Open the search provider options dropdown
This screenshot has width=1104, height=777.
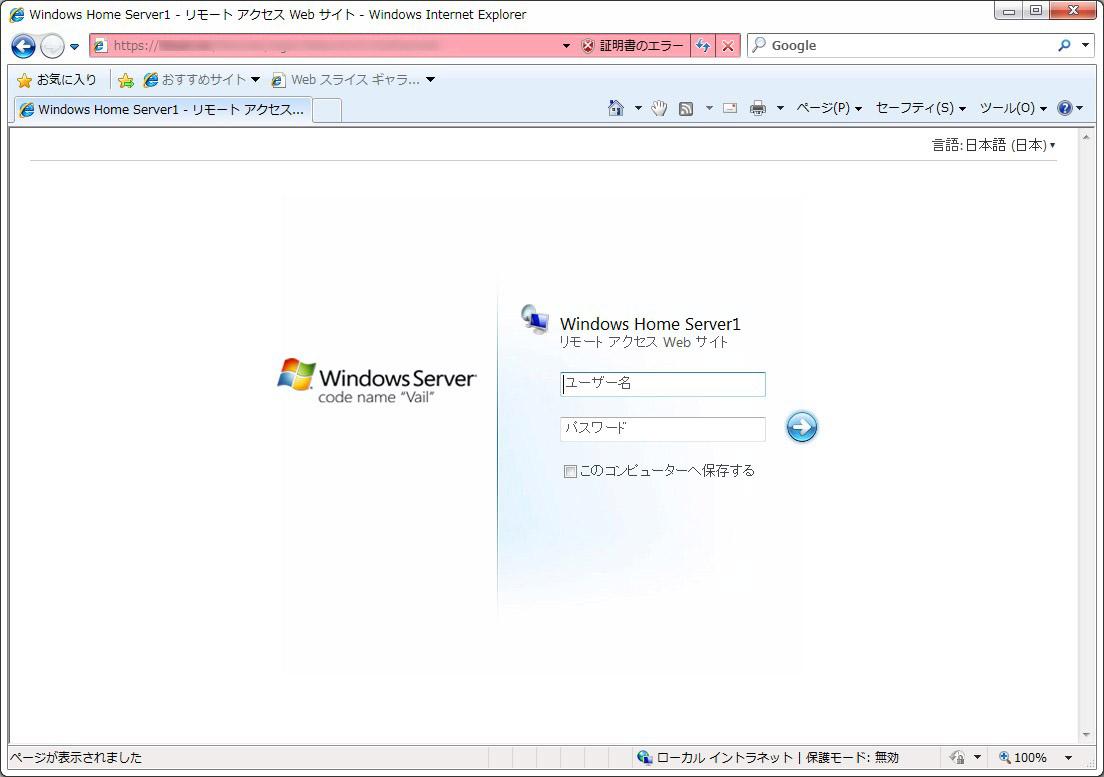pyautogui.click(x=1085, y=46)
